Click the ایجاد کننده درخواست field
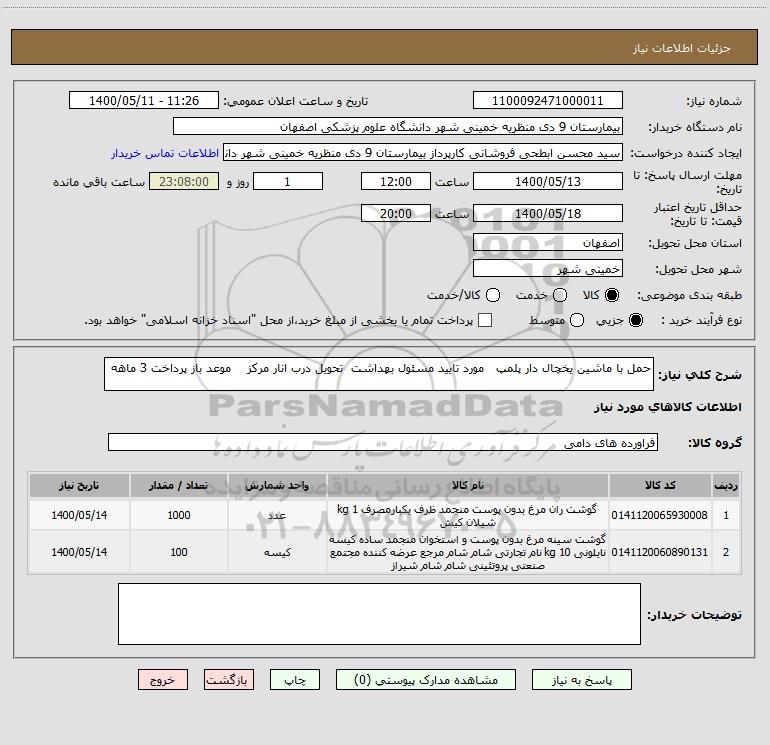This screenshot has width=770, height=745. pos(423,152)
